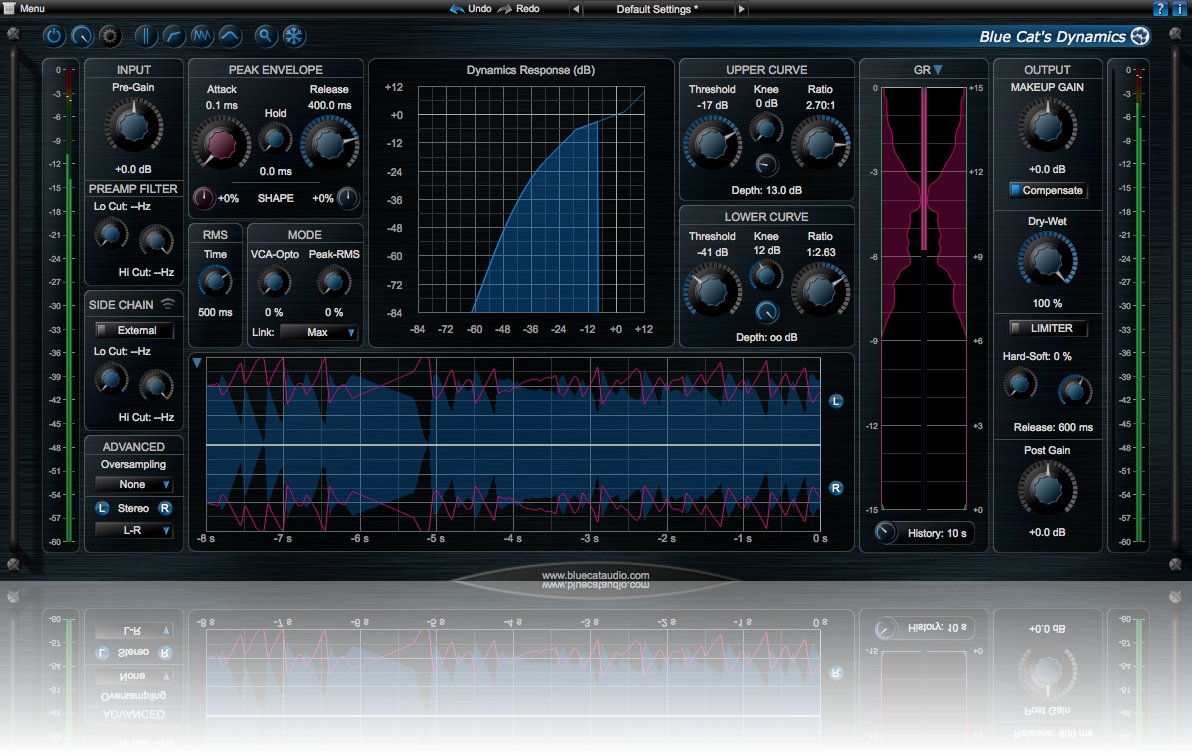Click the attack shape small knob
This screenshot has width=1192, height=755.
[204, 198]
